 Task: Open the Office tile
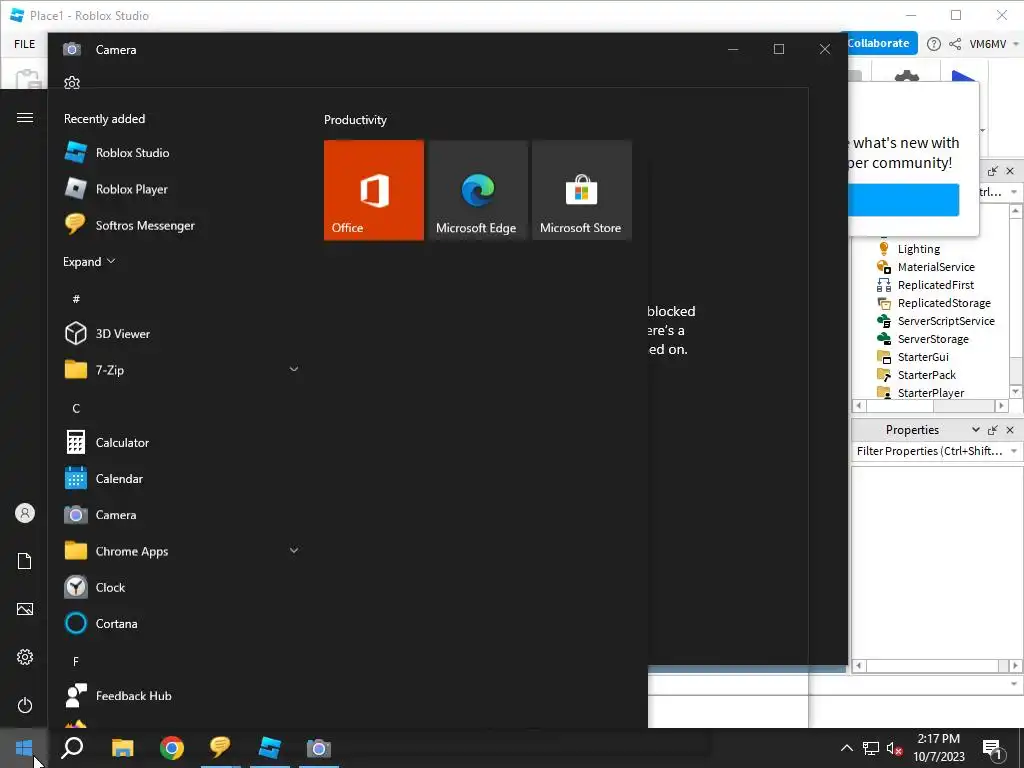pos(374,190)
